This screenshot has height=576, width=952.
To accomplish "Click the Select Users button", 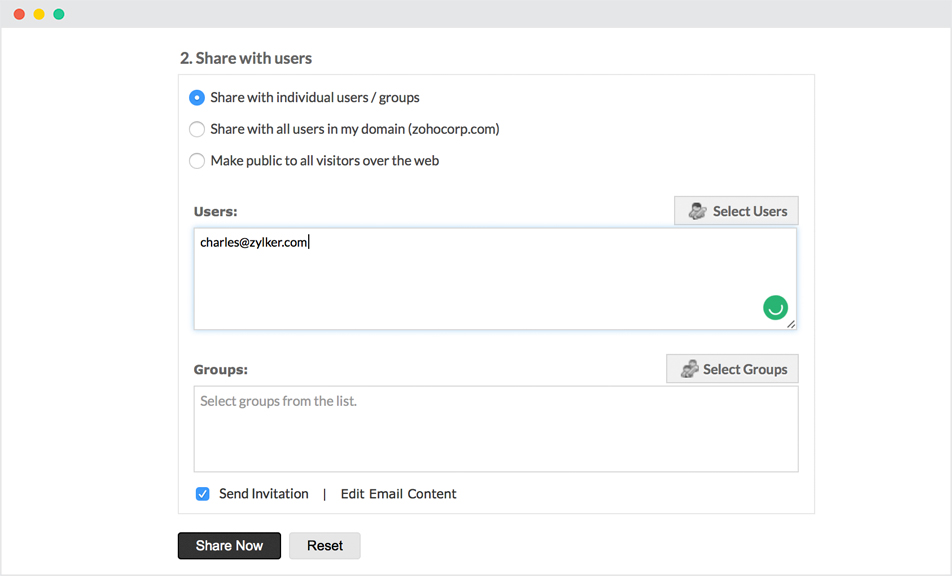I will [736, 211].
